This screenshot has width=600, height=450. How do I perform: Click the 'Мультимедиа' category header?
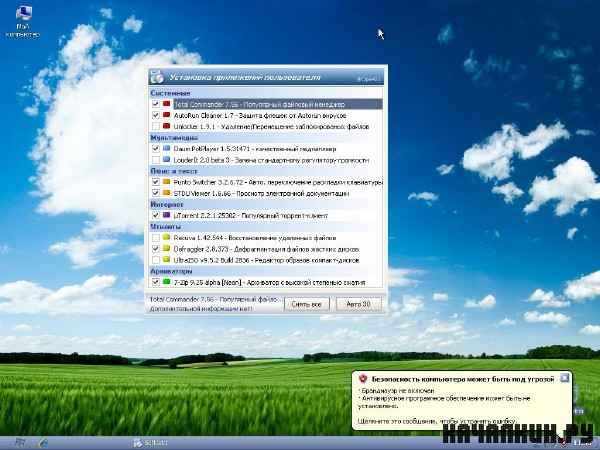point(174,137)
